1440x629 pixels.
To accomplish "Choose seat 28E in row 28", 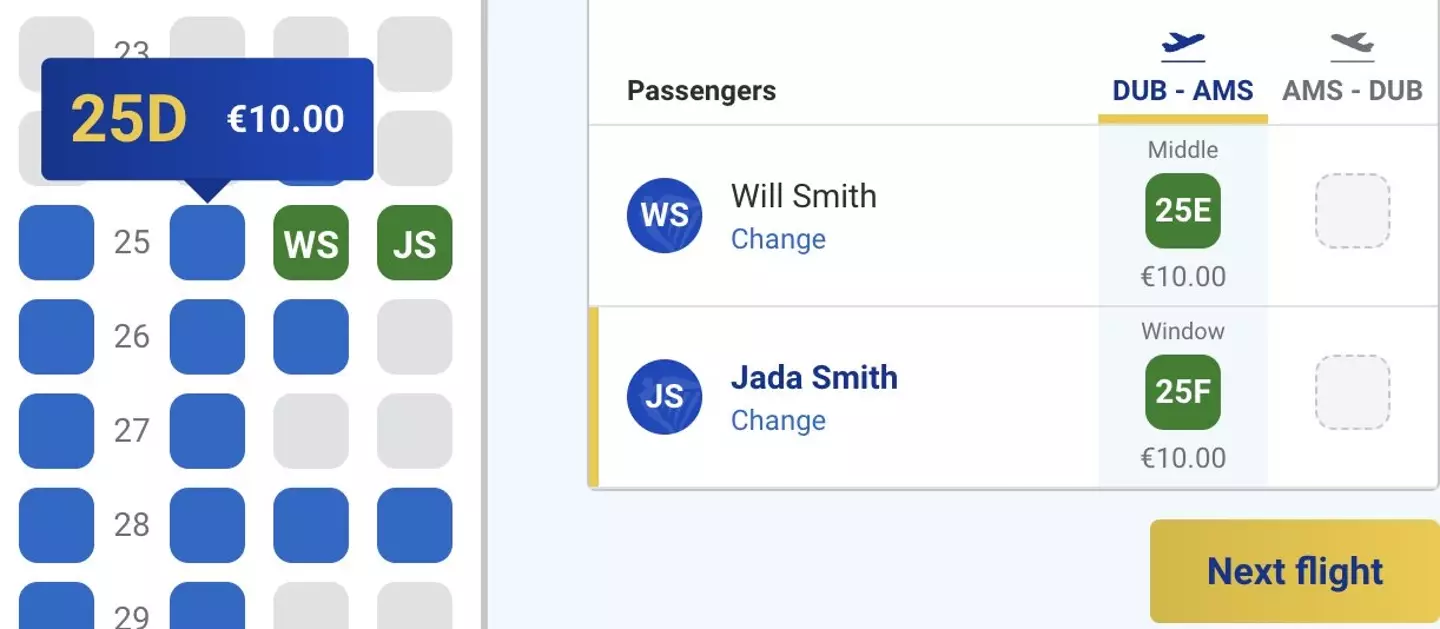I will pos(311,525).
